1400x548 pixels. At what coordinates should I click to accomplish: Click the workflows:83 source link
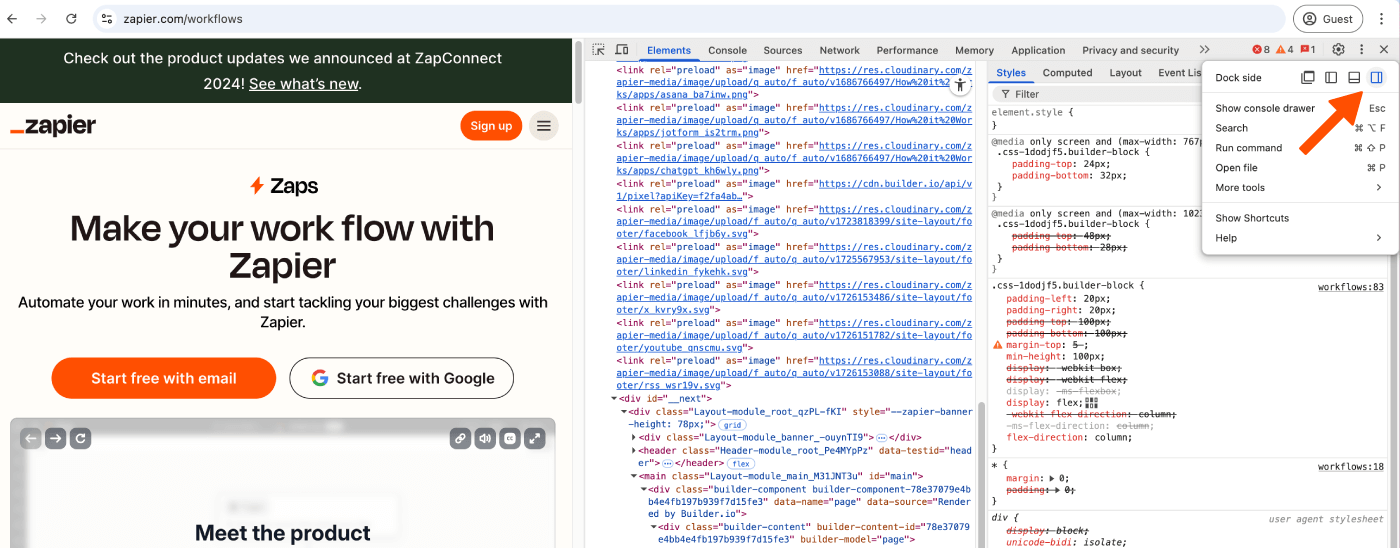click(x=1350, y=287)
